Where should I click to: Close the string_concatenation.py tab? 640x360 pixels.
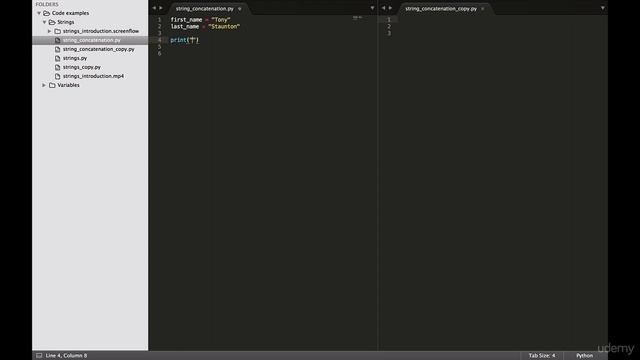point(240,9)
